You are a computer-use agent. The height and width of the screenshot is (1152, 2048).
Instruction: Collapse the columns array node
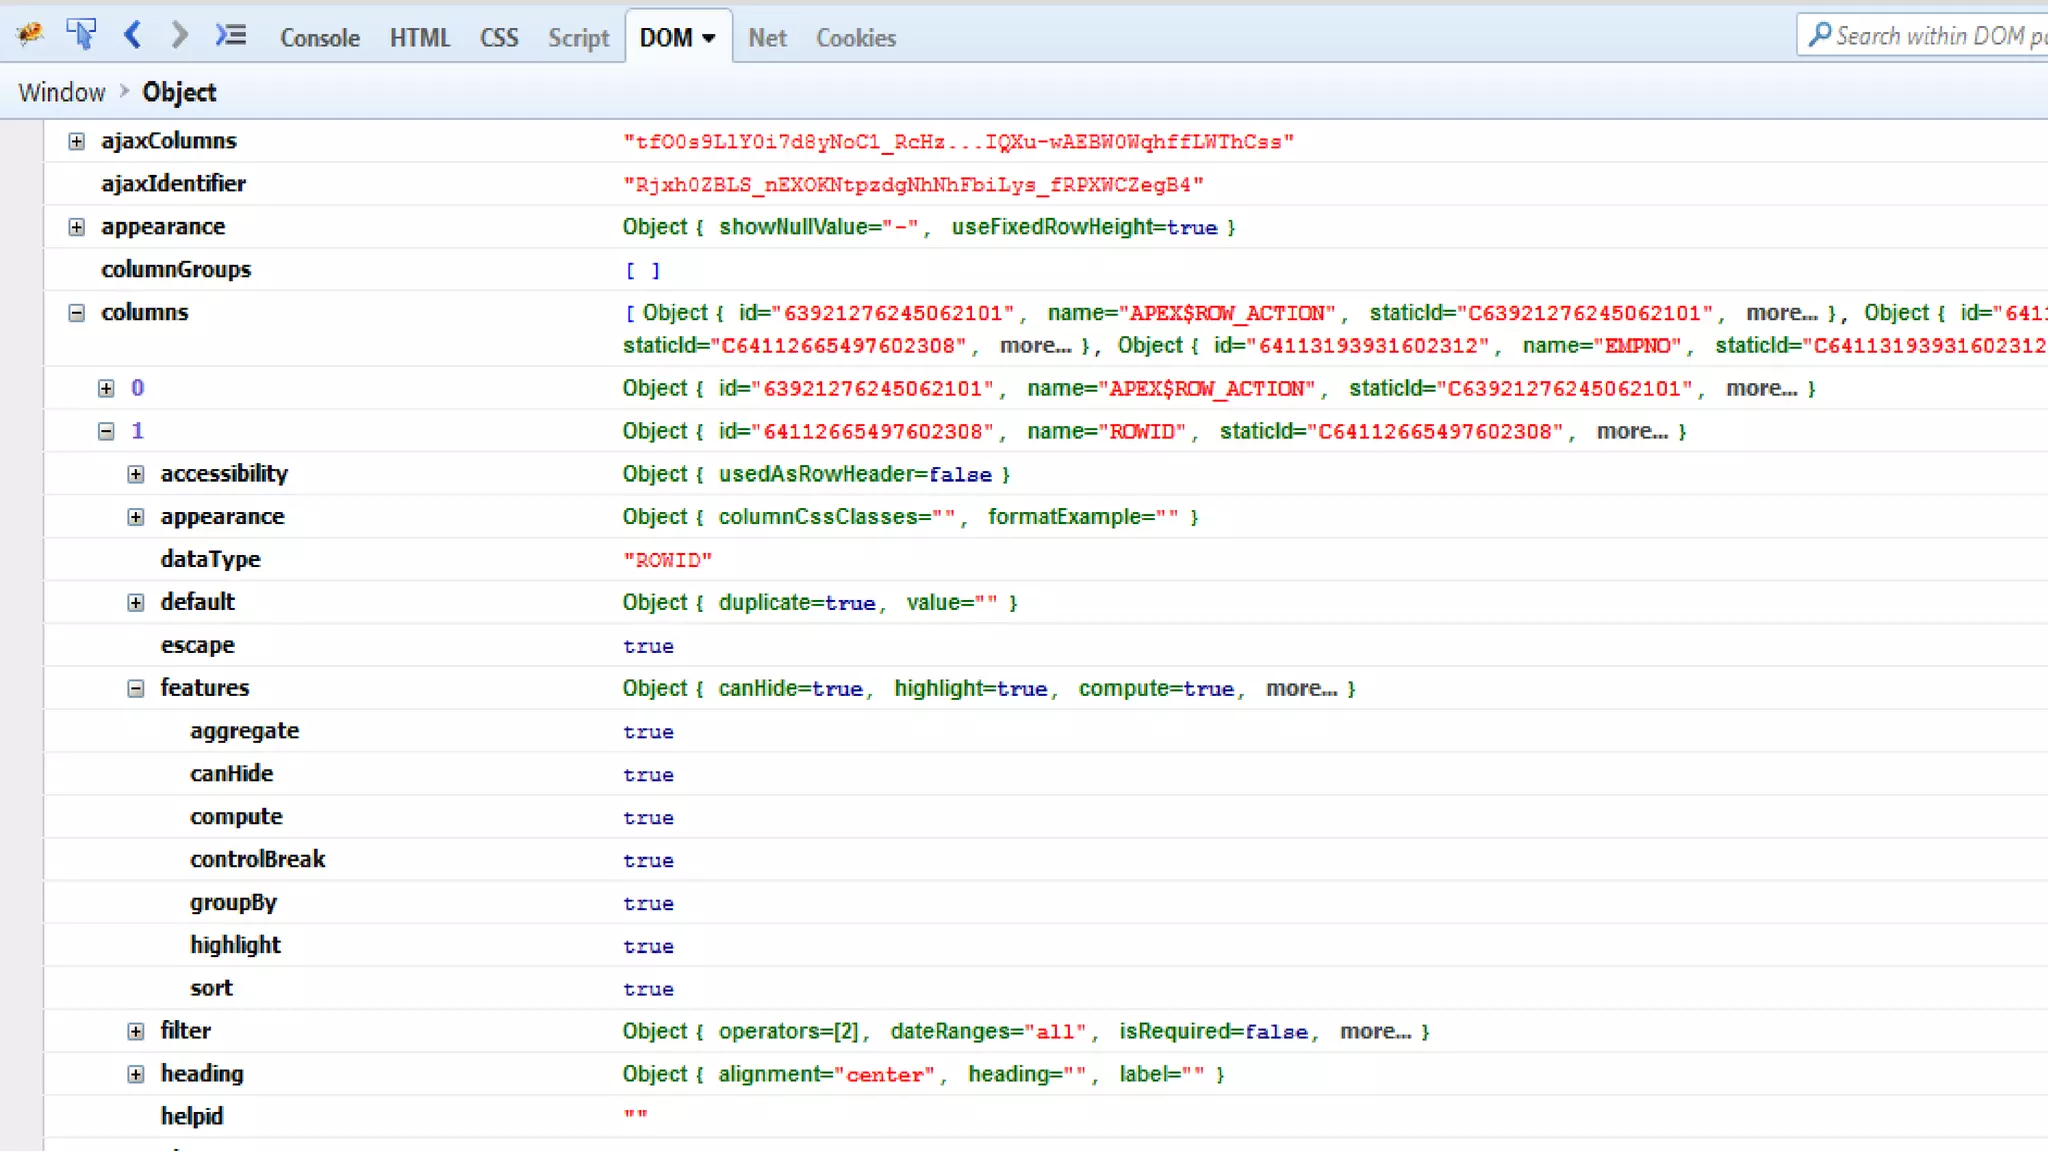coord(76,313)
